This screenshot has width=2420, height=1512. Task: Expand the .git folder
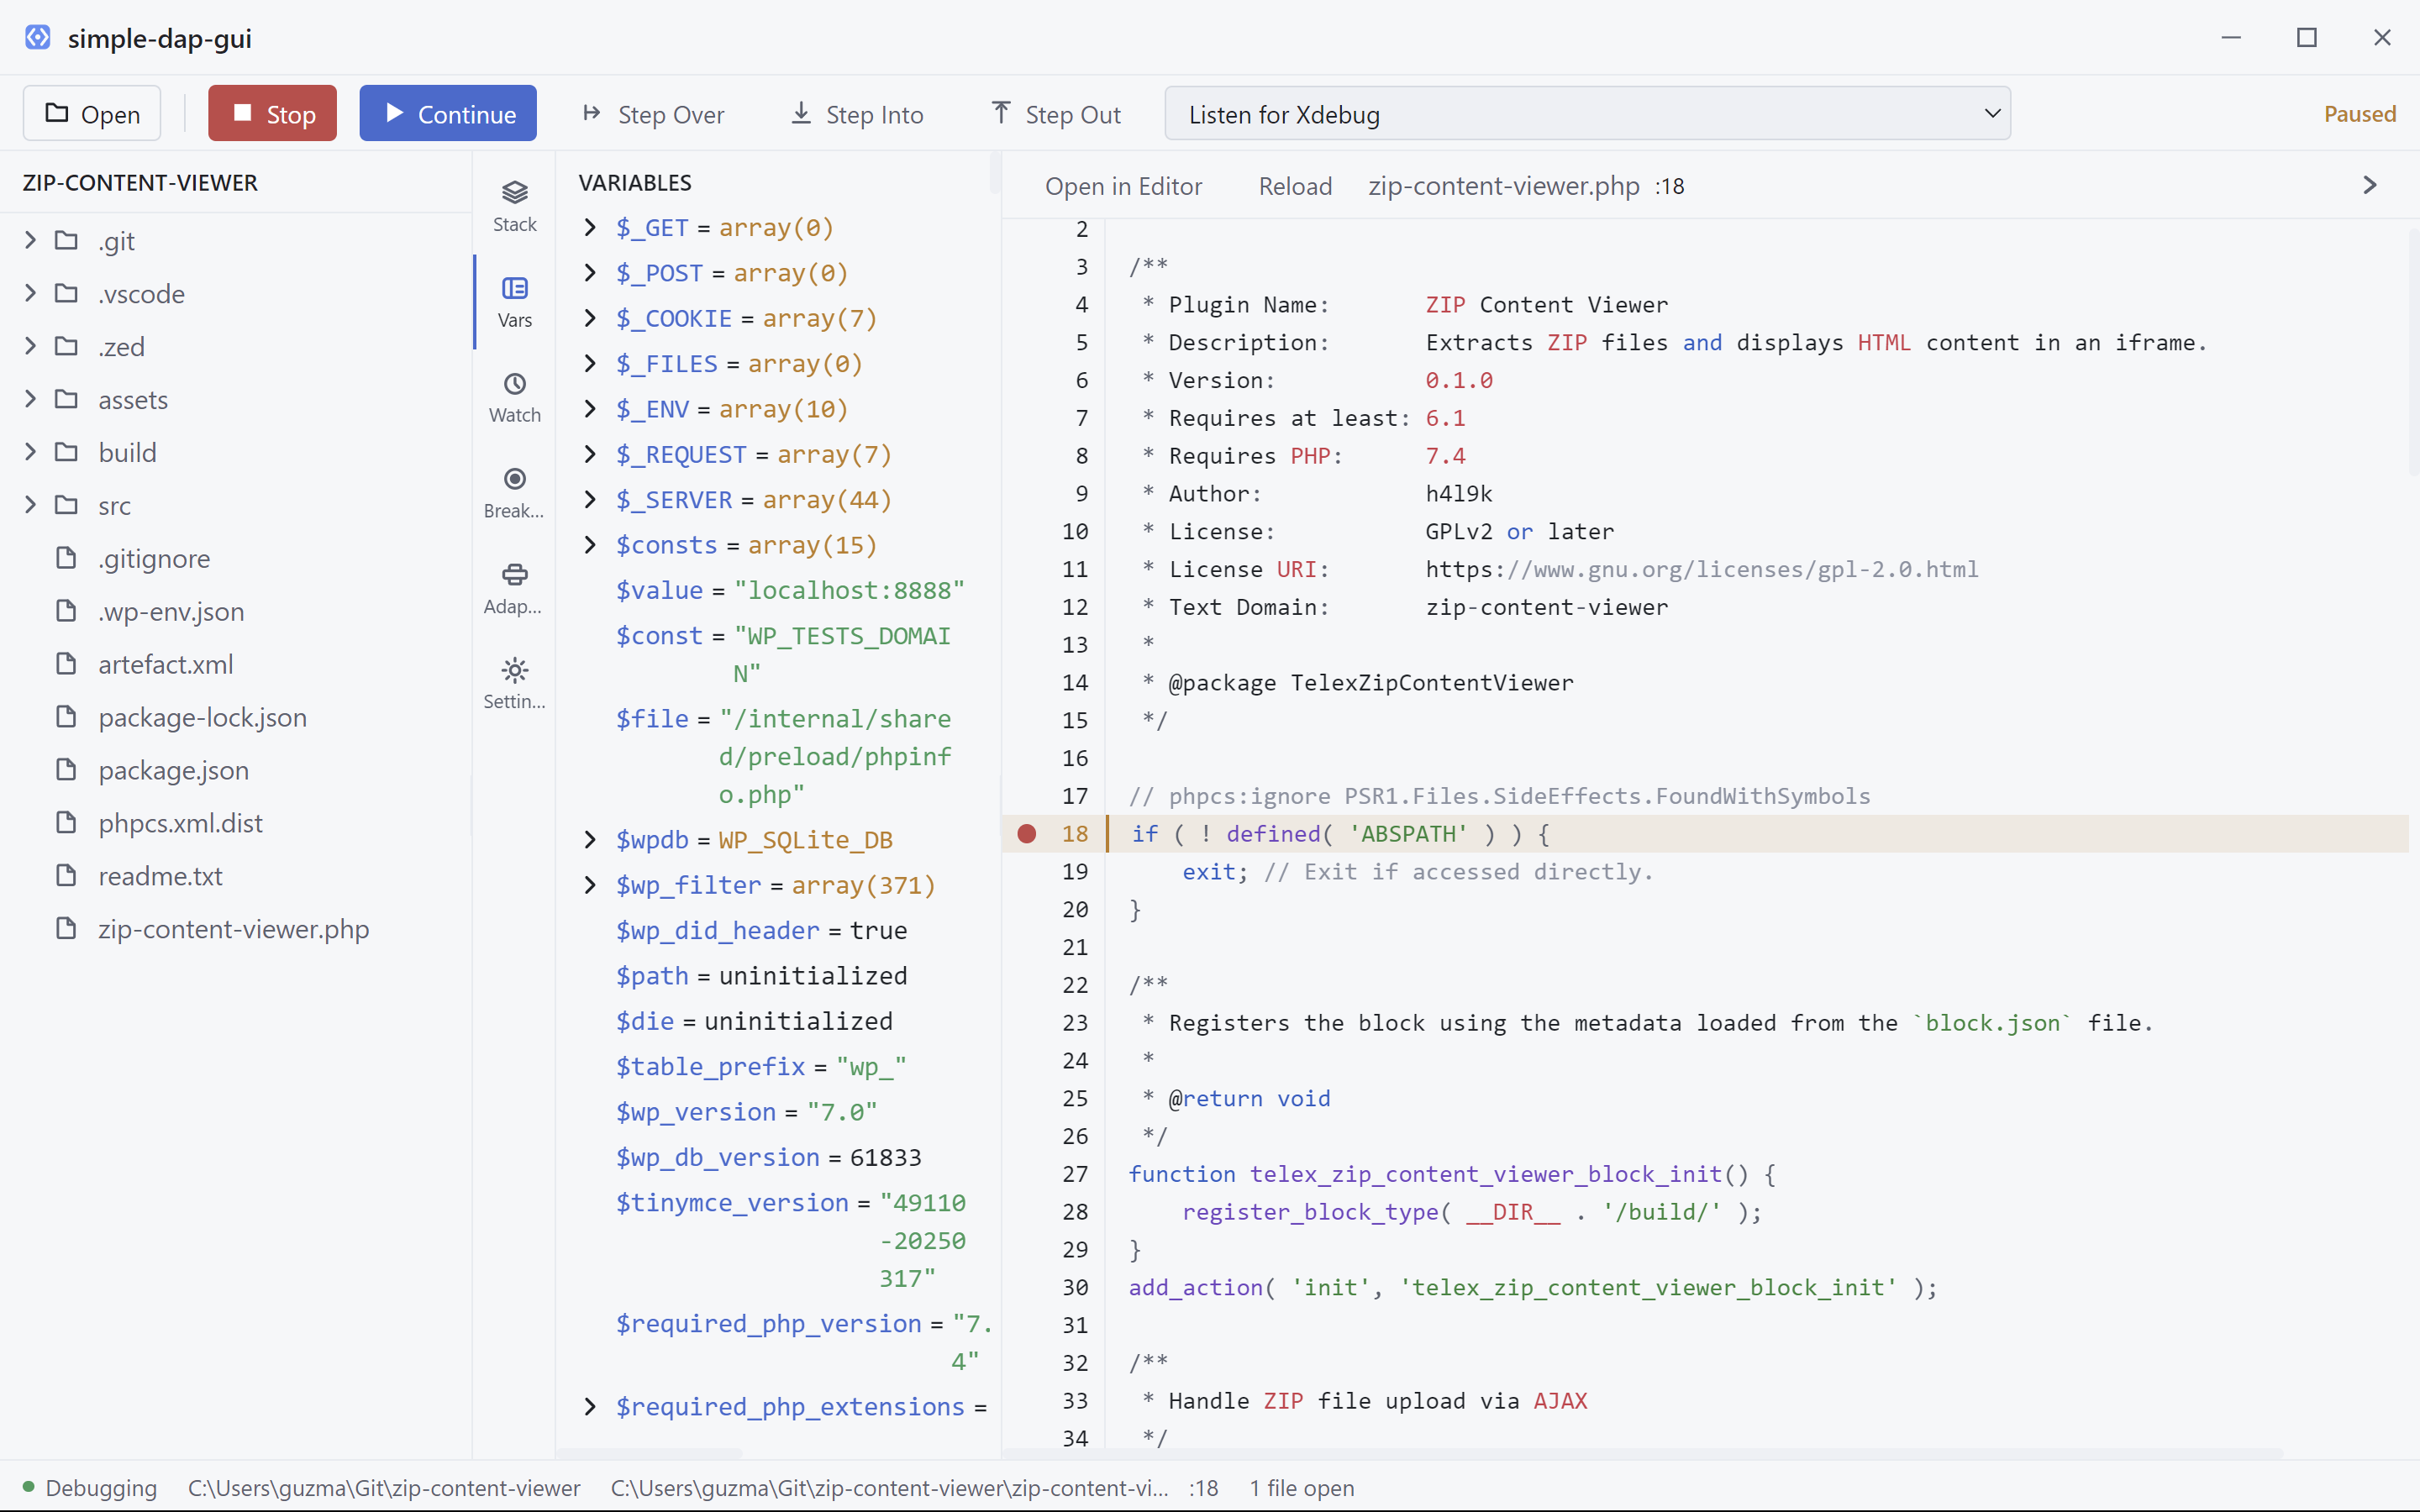[30, 241]
